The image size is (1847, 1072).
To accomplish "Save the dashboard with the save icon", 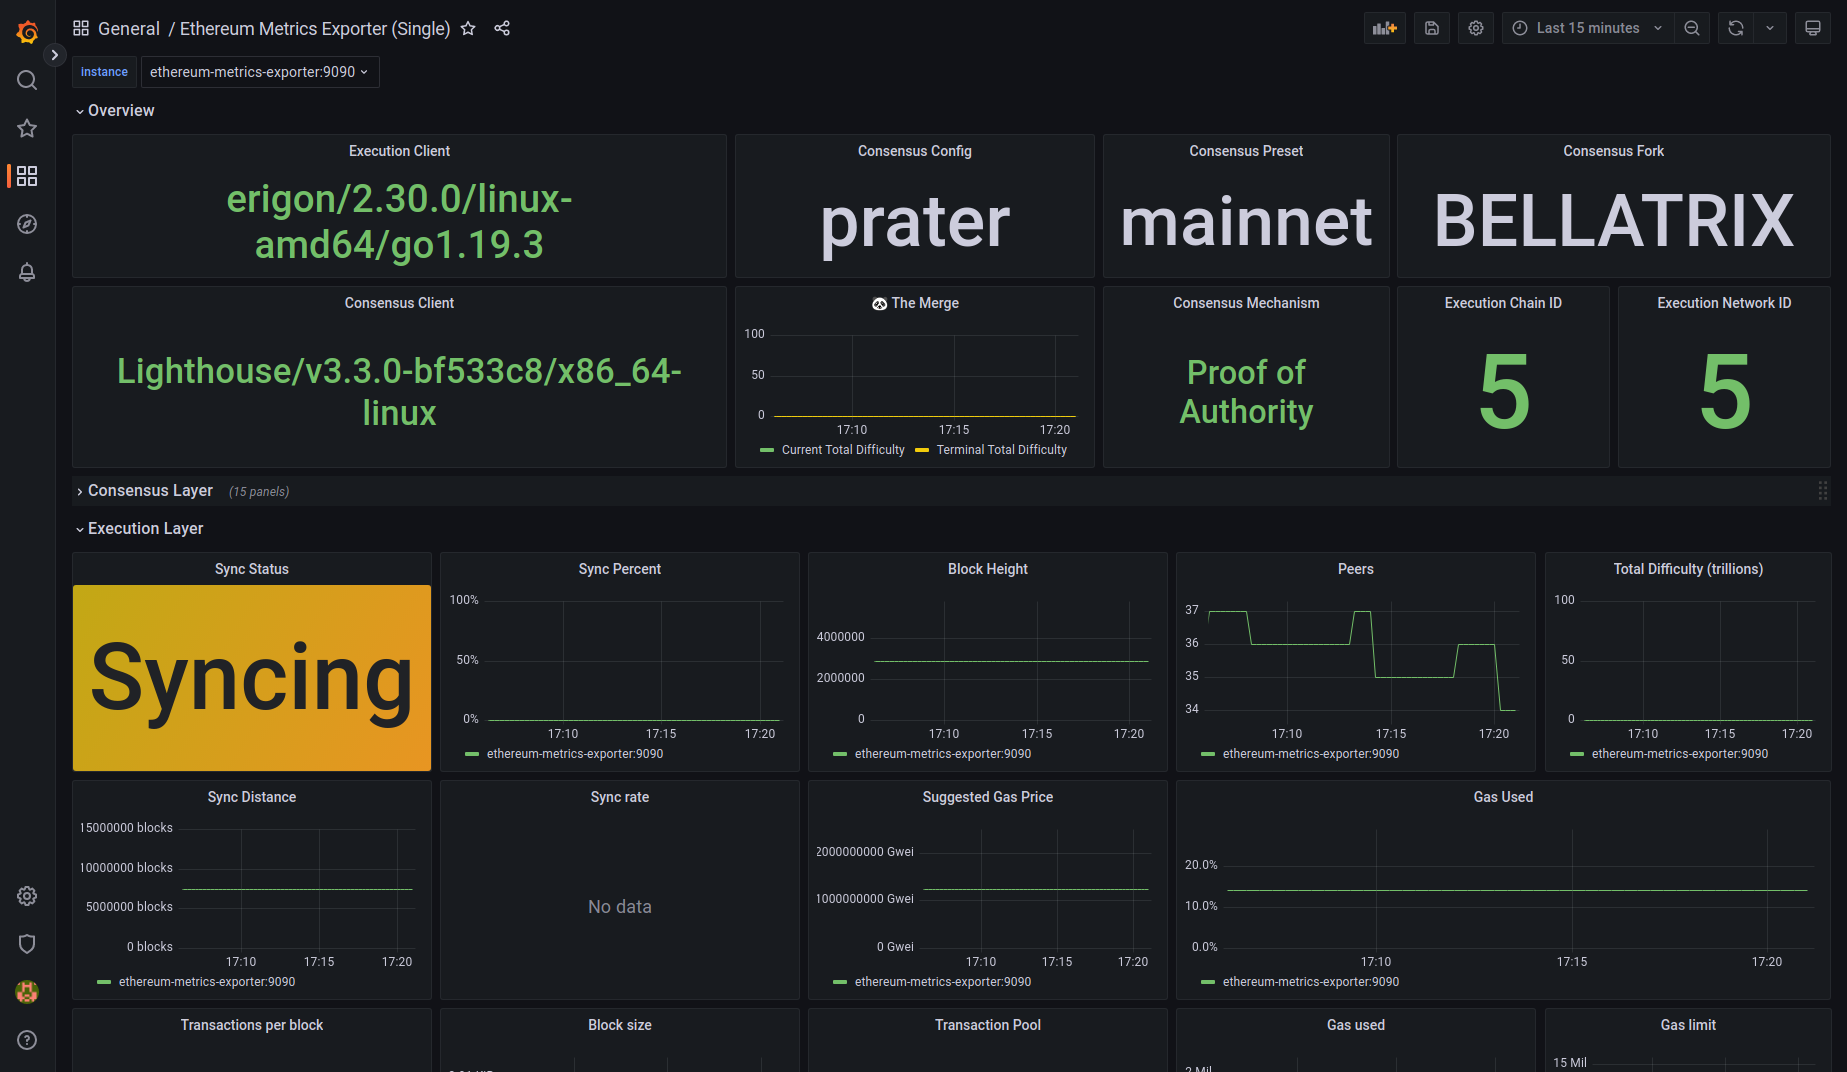I will (1432, 28).
